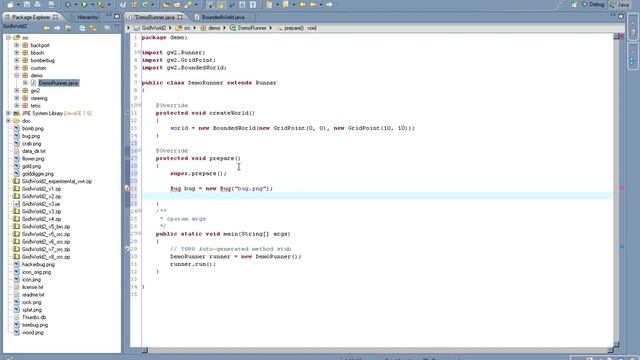This screenshot has width=640, height=360.
Task: Place cursor on super.prepare() line
Action: point(198,173)
